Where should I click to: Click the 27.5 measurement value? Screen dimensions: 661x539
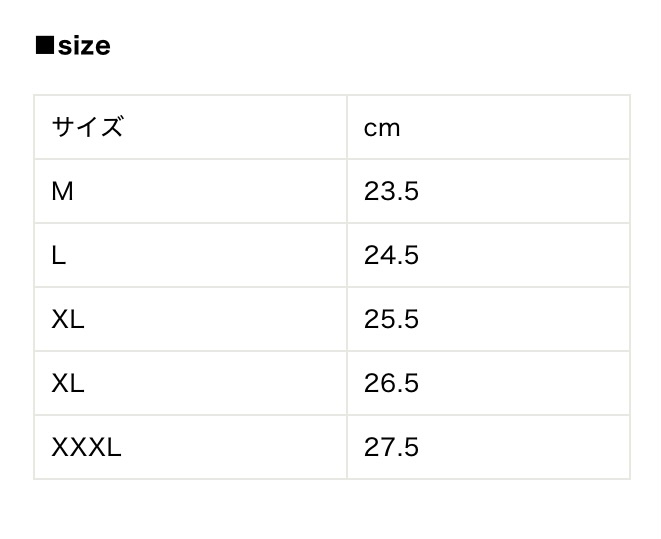pyautogui.click(x=391, y=447)
